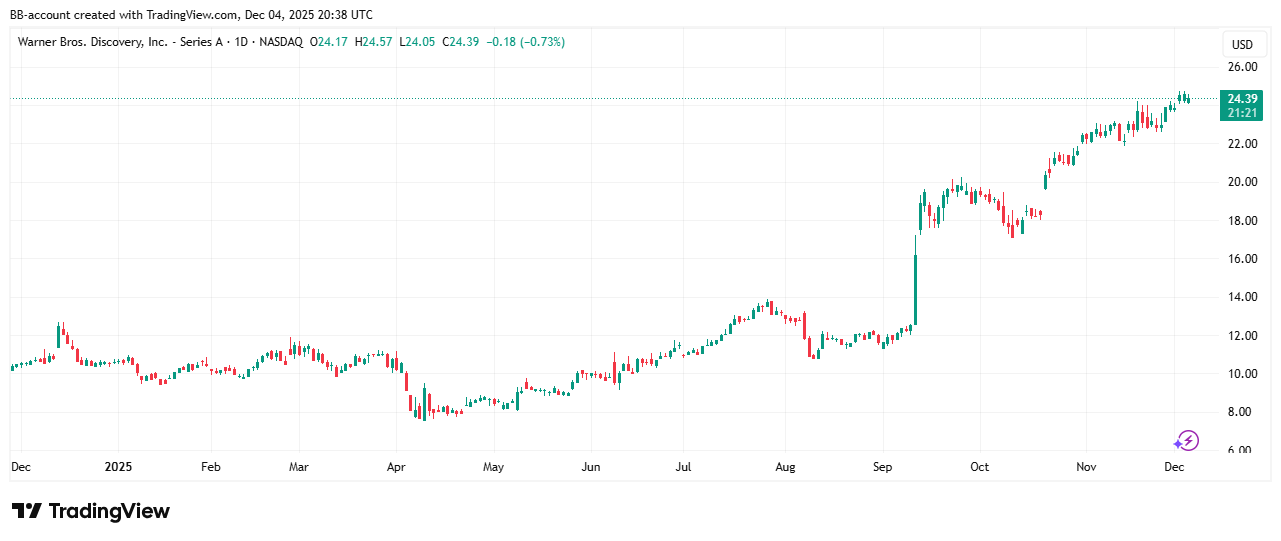This screenshot has width=1281, height=541.
Task: Click the open value O24.17
Action: pyautogui.click(x=330, y=42)
